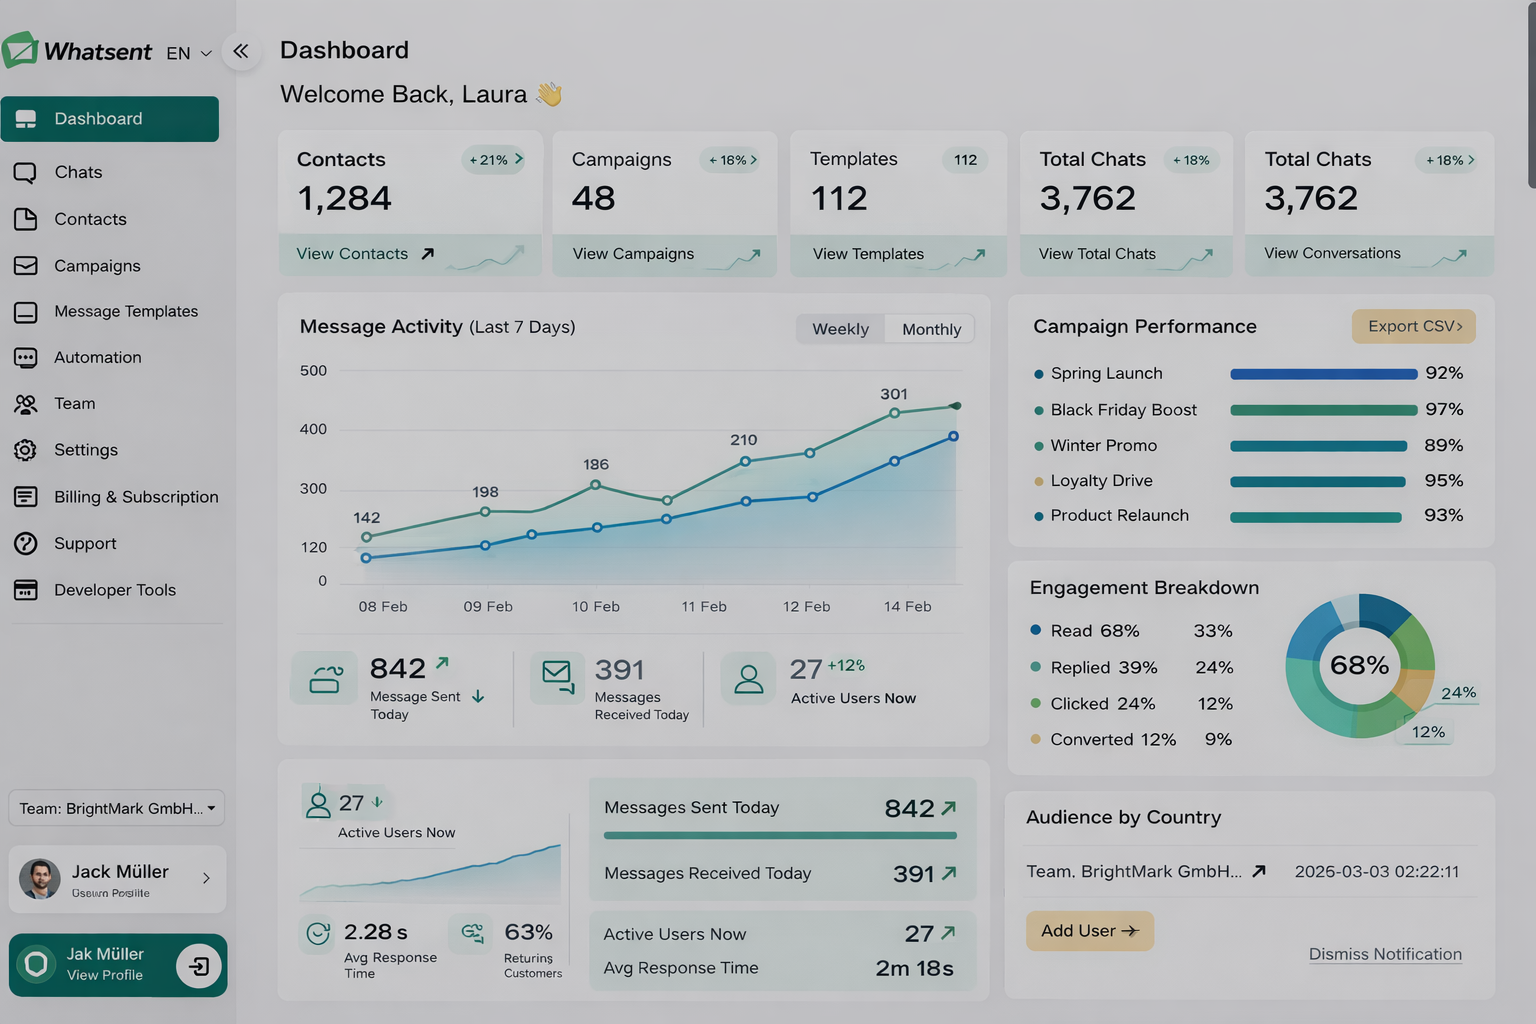Click the Engagement Breakdown donut chart

1360,665
